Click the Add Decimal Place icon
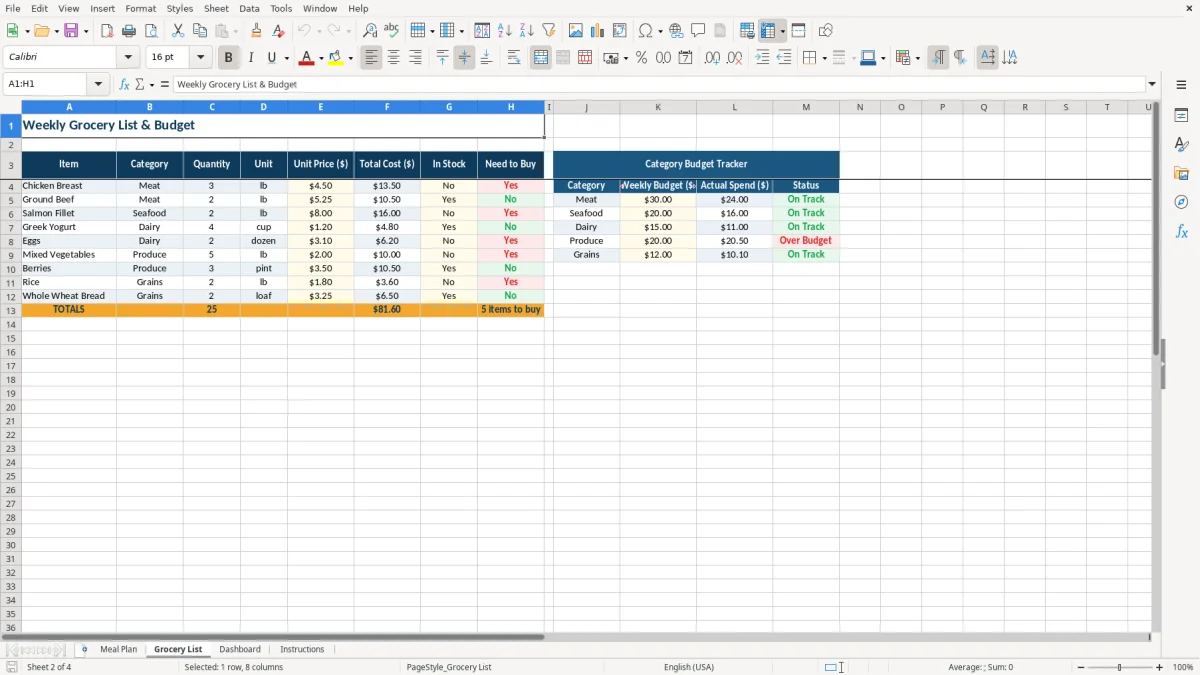The height and width of the screenshot is (675, 1200). coord(712,58)
